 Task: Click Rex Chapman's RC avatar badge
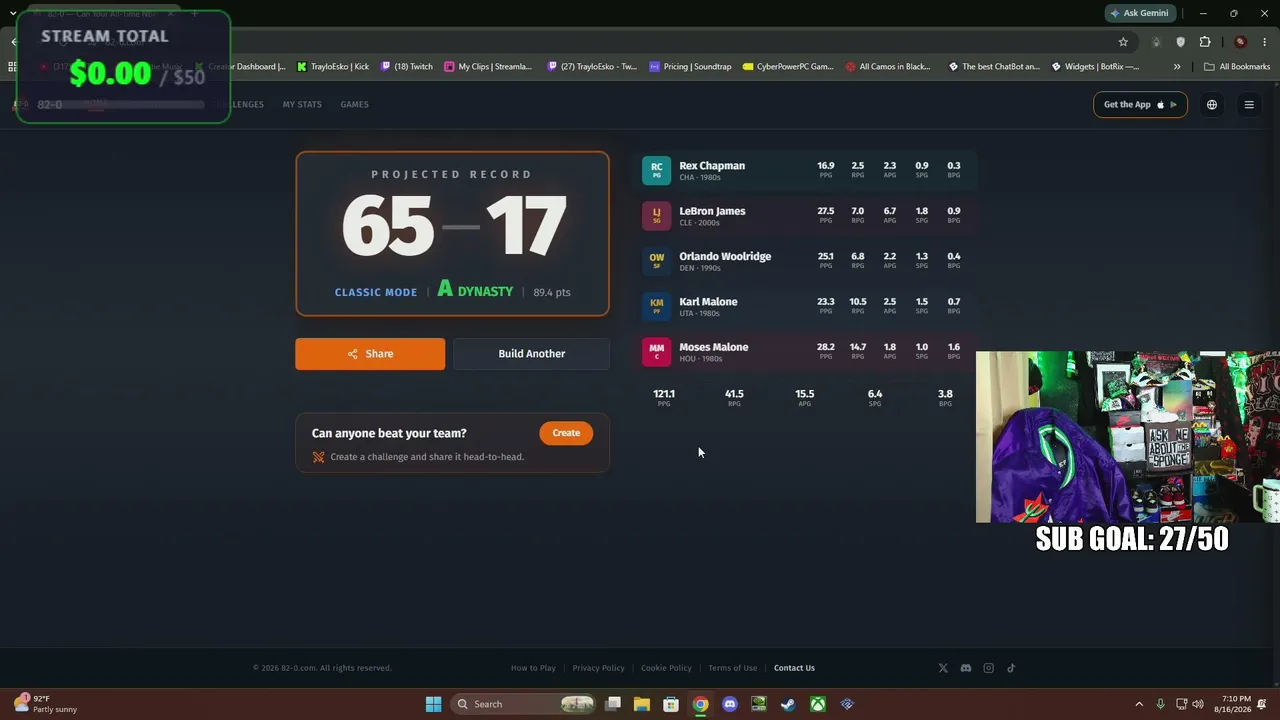[656, 170]
